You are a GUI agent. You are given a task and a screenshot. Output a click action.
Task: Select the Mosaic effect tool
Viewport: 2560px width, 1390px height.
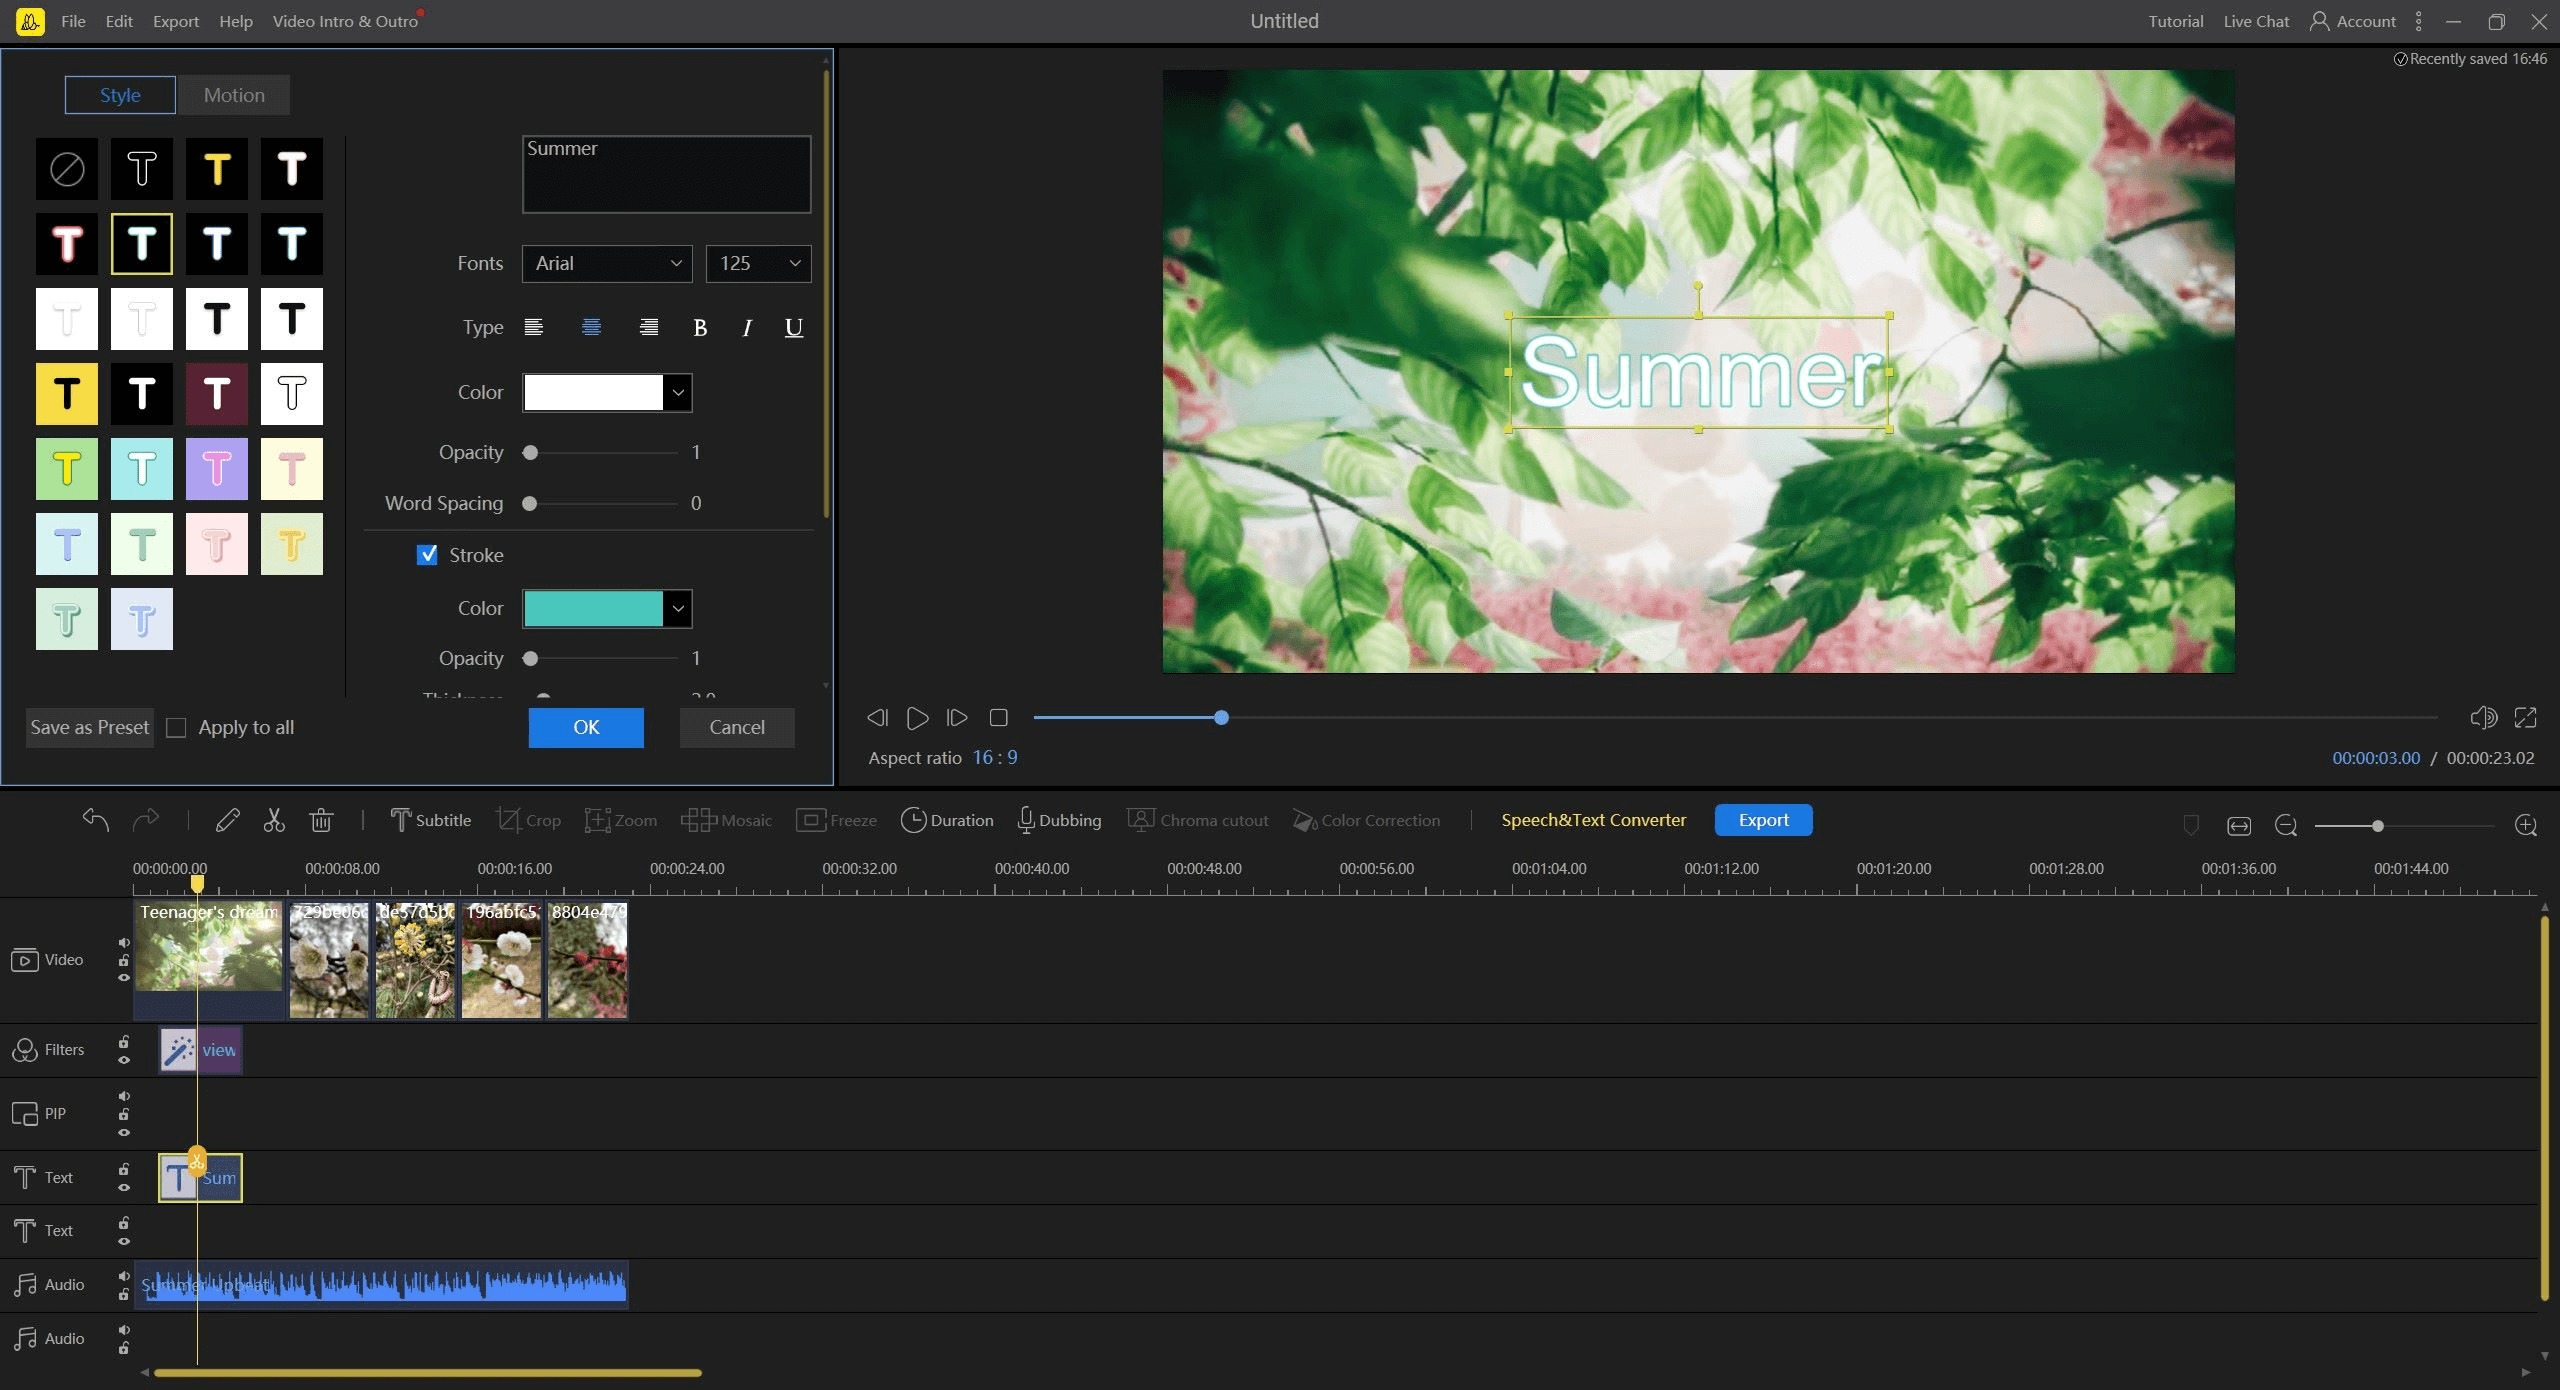(727, 819)
